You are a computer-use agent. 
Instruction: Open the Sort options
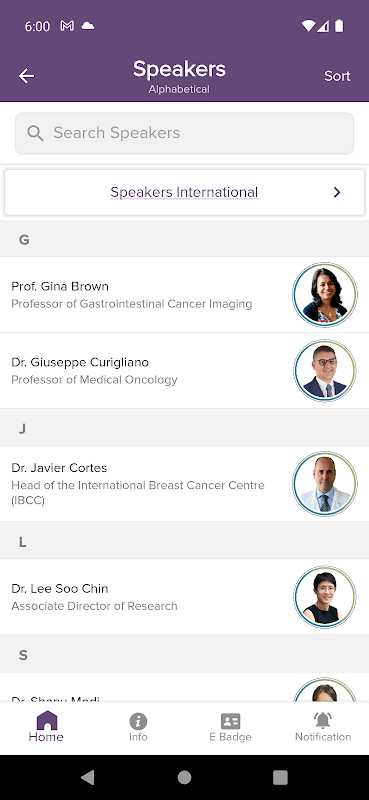point(337,76)
